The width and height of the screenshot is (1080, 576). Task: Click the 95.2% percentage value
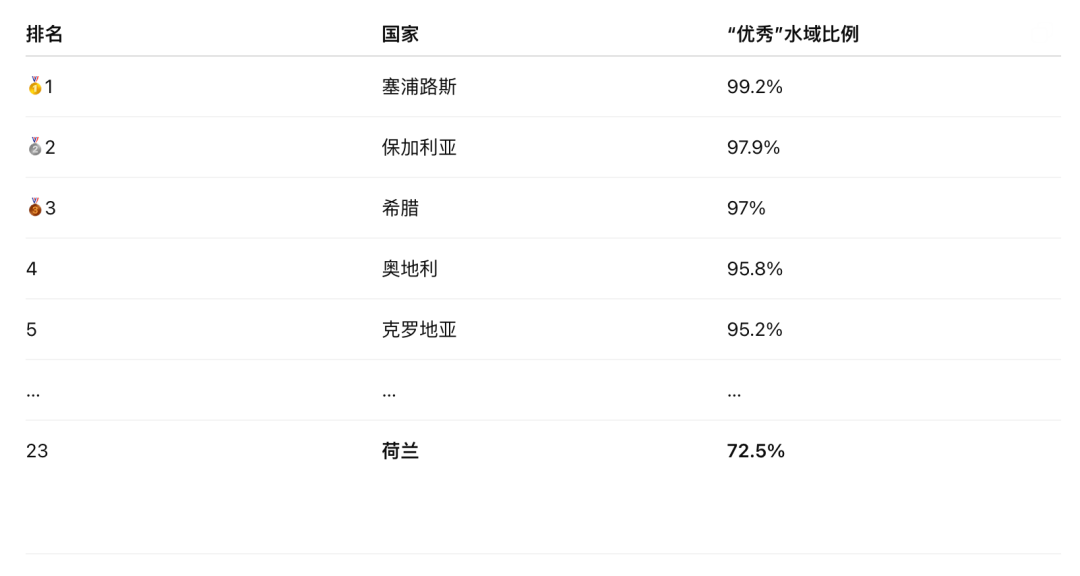tap(754, 330)
